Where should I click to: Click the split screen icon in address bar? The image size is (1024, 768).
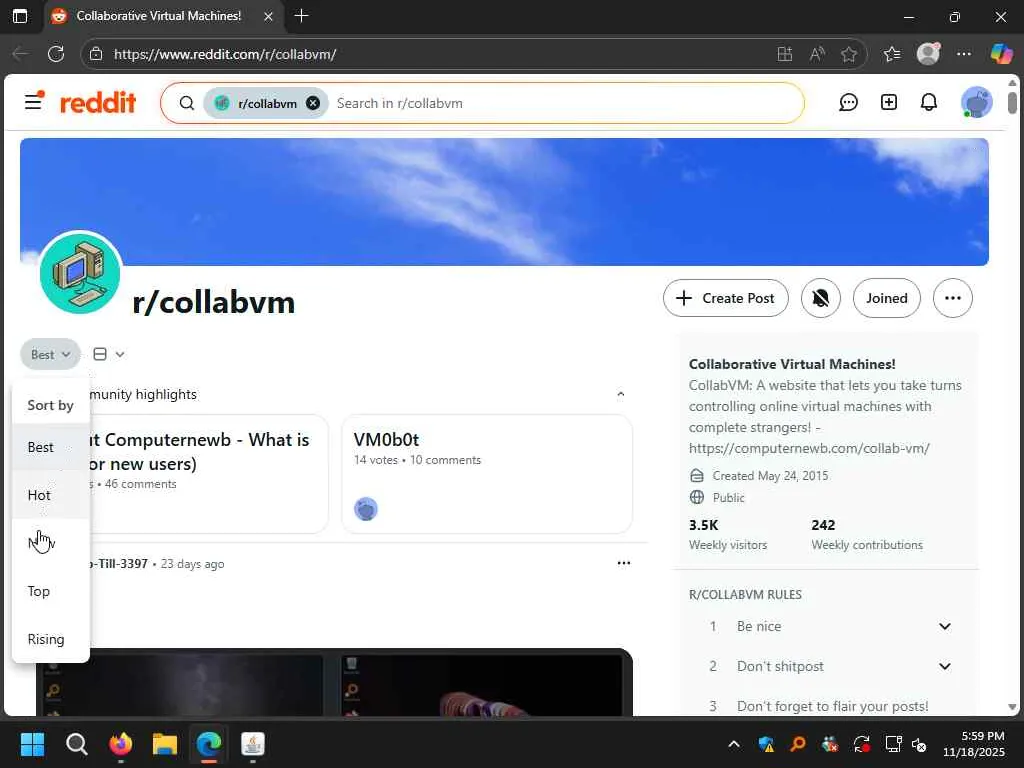(x=784, y=54)
